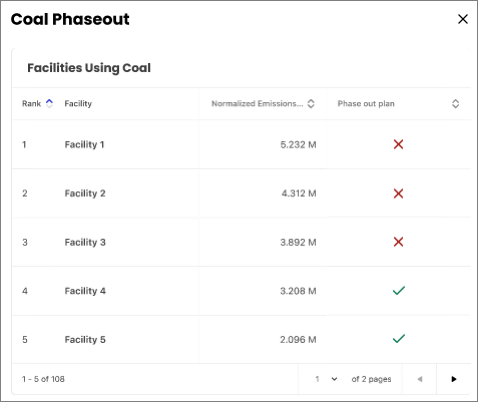
Task: Close the Coal Phaseout dialog
Action: click(463, 19)
